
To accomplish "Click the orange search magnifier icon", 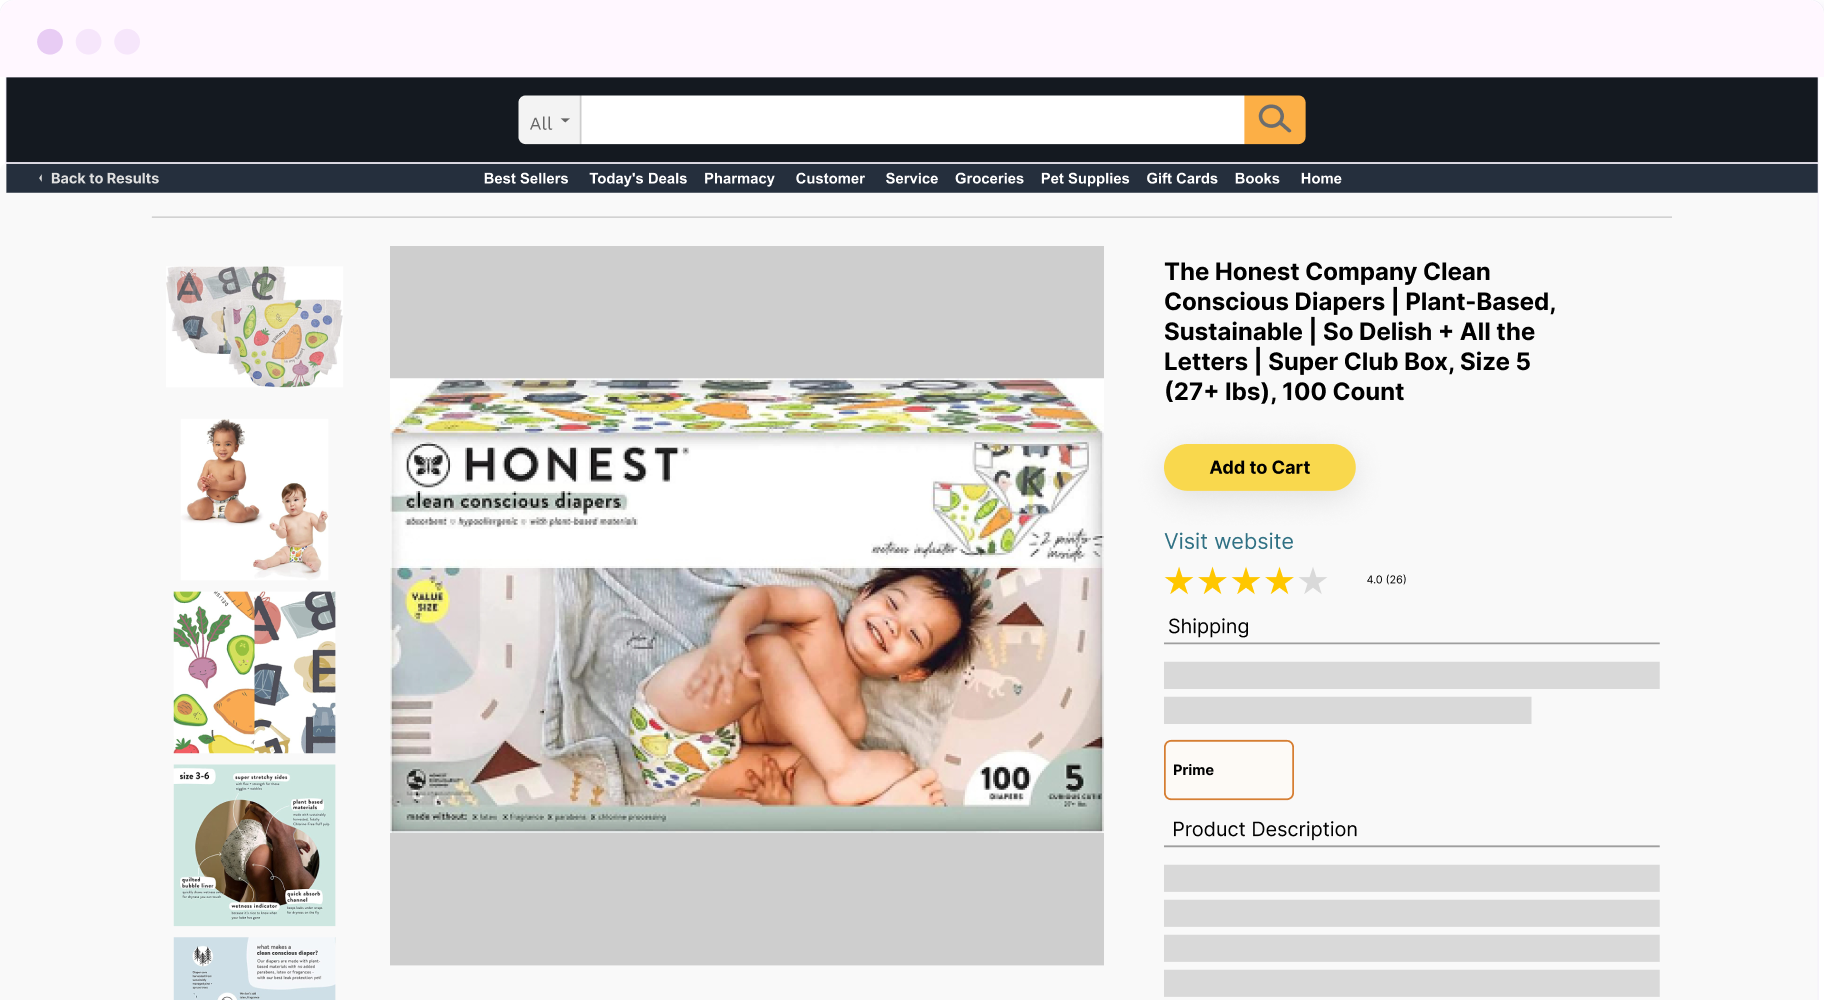I will point(1274,120).
